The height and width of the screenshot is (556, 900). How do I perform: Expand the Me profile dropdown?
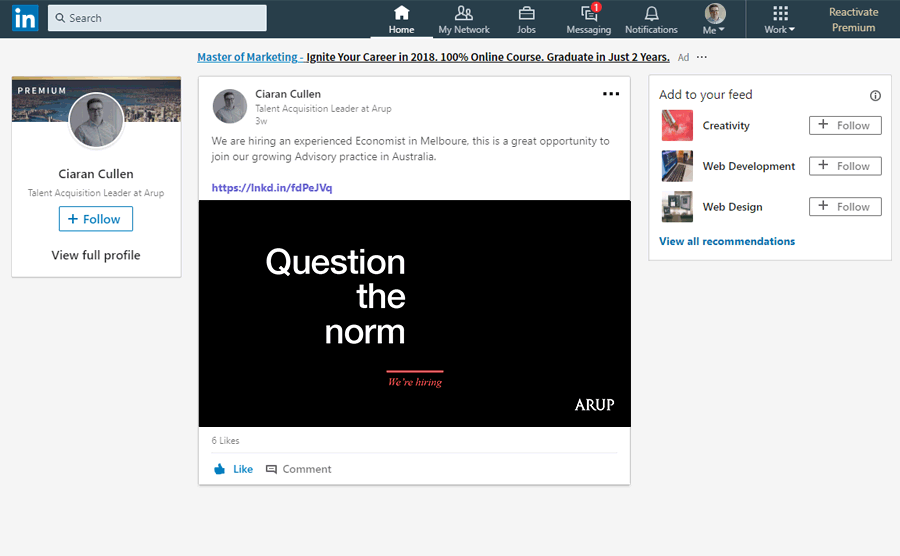[714, 20]
